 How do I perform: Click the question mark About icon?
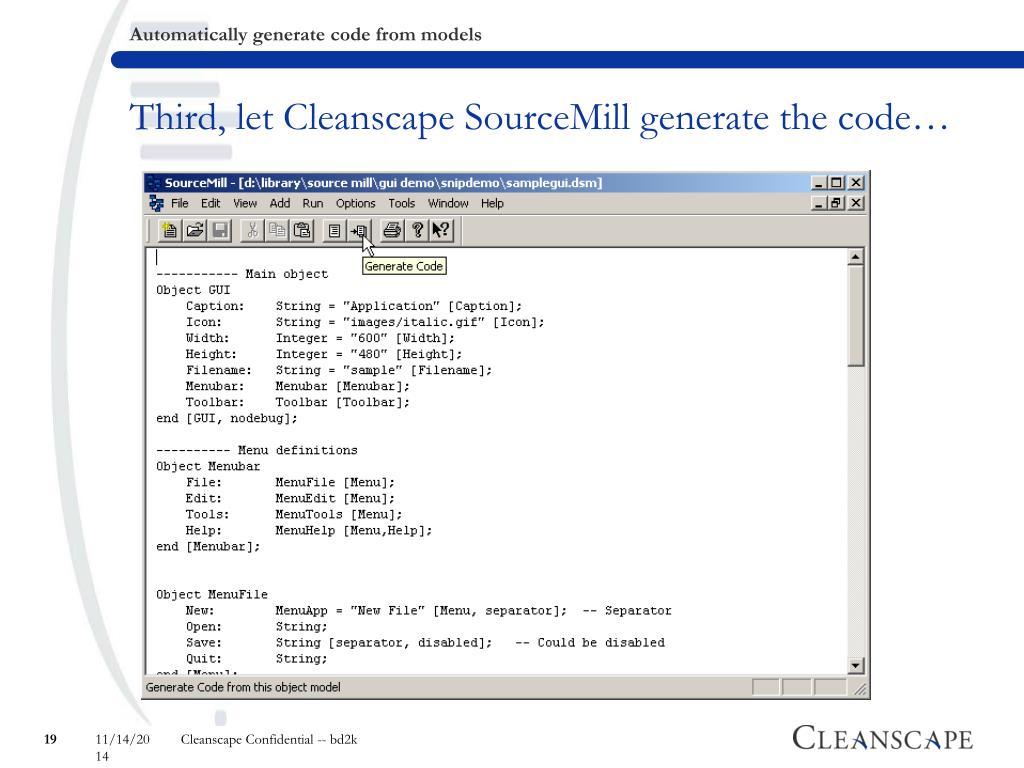pyautogui.click(x=417, y=230)
